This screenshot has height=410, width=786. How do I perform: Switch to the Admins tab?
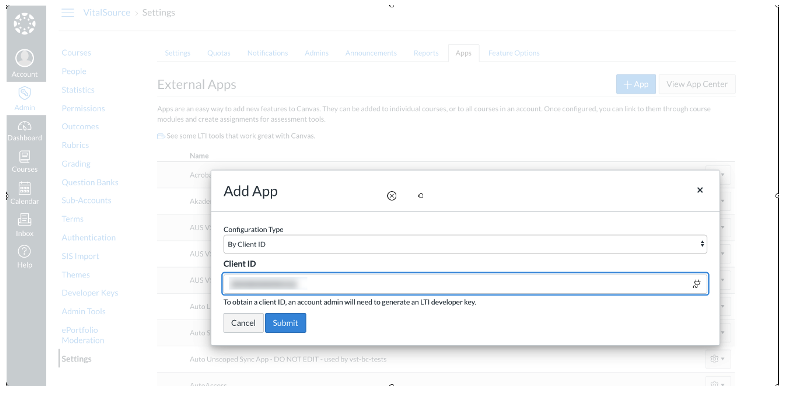(316, 53)
